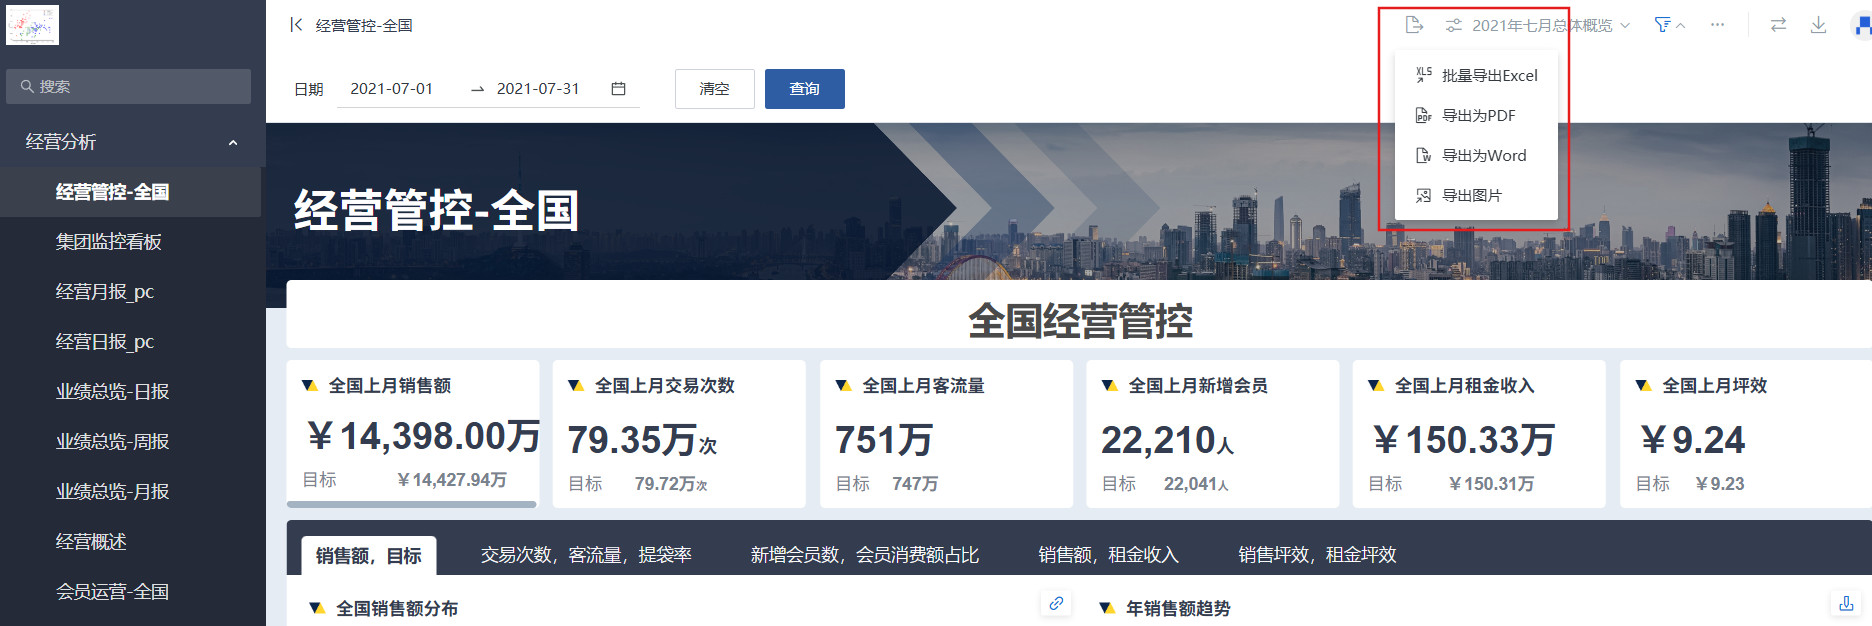
Task: Expand the 2021年七月总体概览 view dropdown
Action: 1540,25
